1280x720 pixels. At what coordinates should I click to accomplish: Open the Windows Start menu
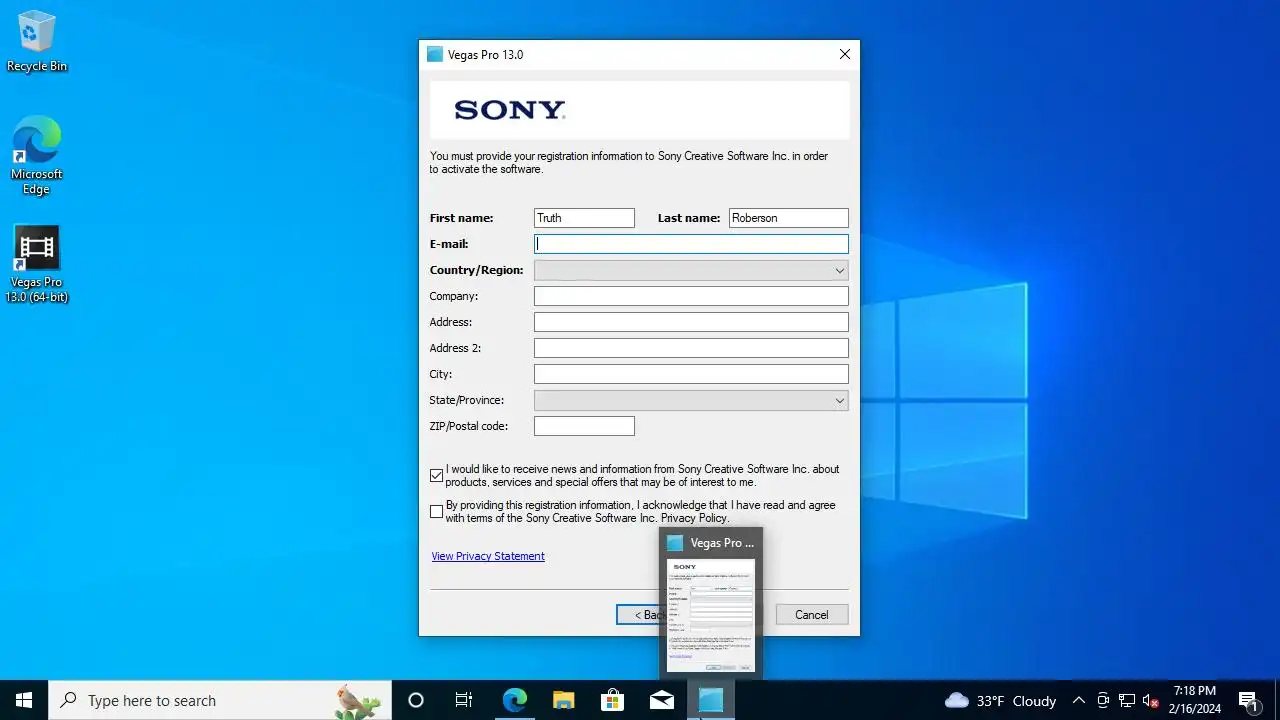click(x=24, y=700)
